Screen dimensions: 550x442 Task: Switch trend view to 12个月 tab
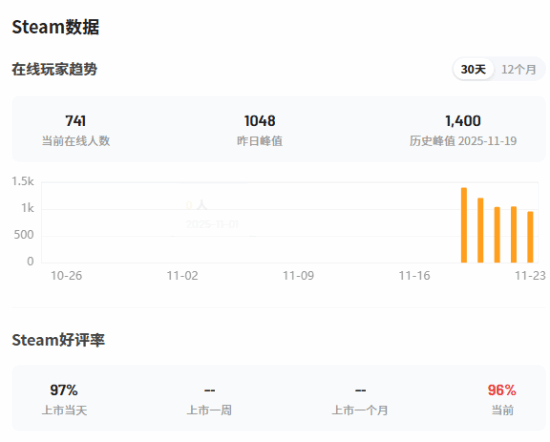coord(519,69)
